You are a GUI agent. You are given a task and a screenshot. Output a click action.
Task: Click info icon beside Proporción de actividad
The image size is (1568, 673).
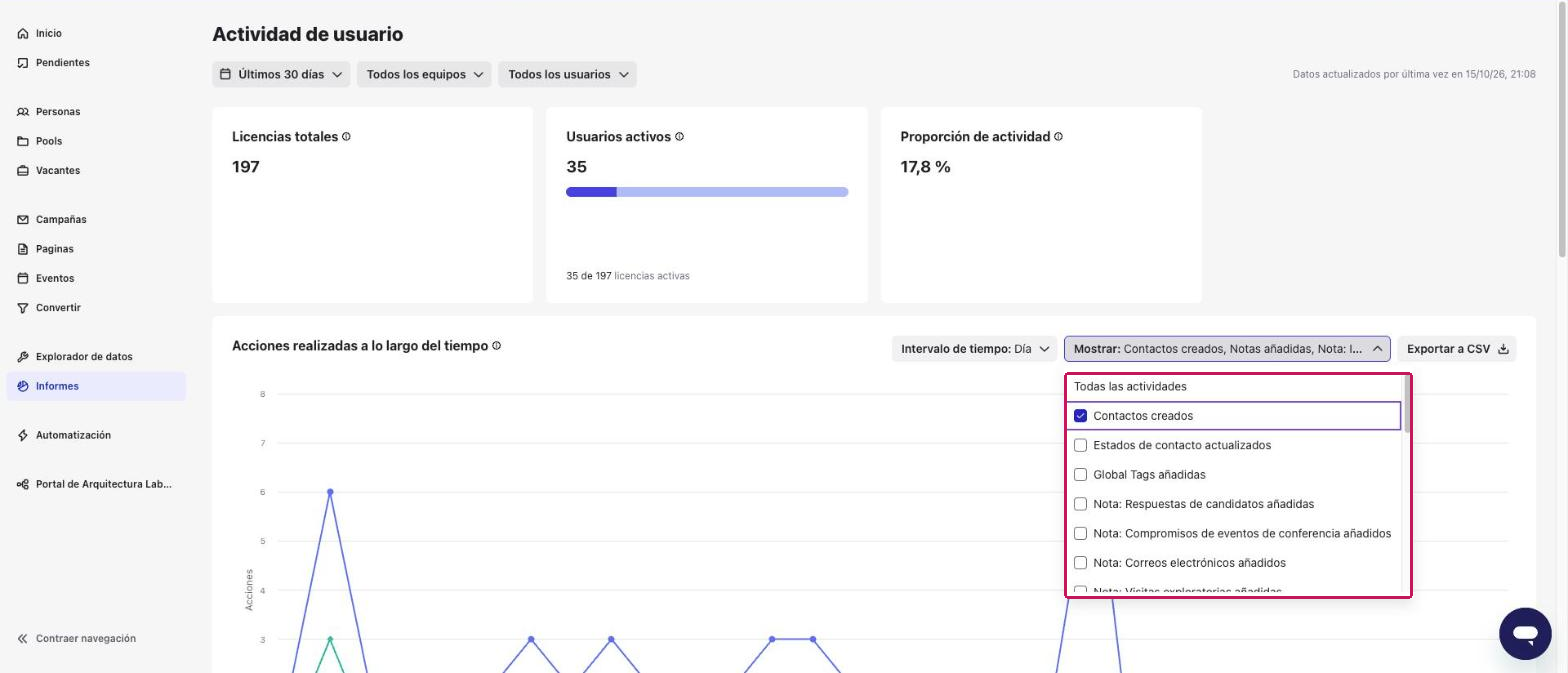[1058, 137]
